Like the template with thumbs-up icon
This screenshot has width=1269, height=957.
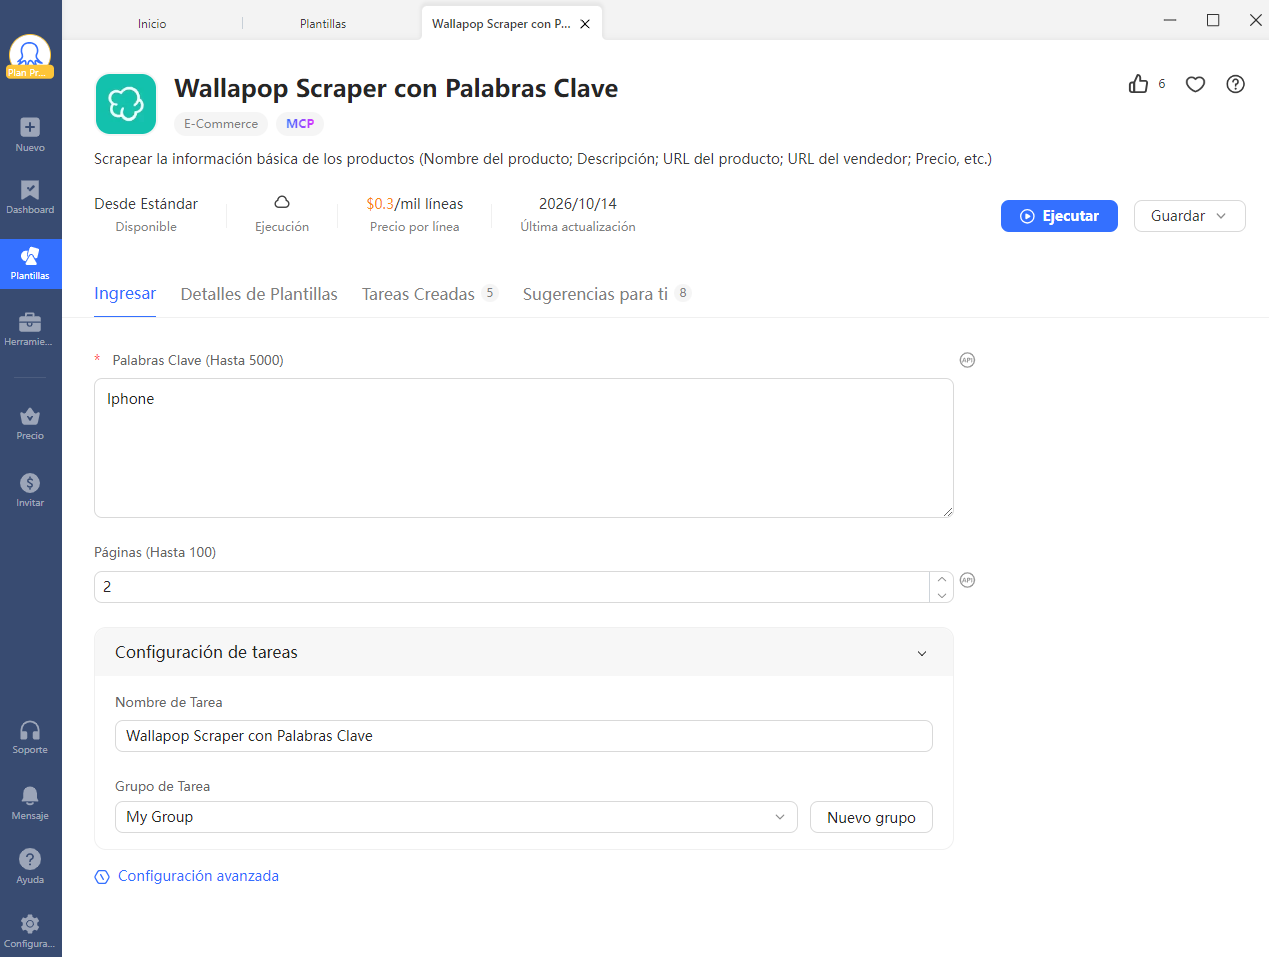tap(1138, 84)
